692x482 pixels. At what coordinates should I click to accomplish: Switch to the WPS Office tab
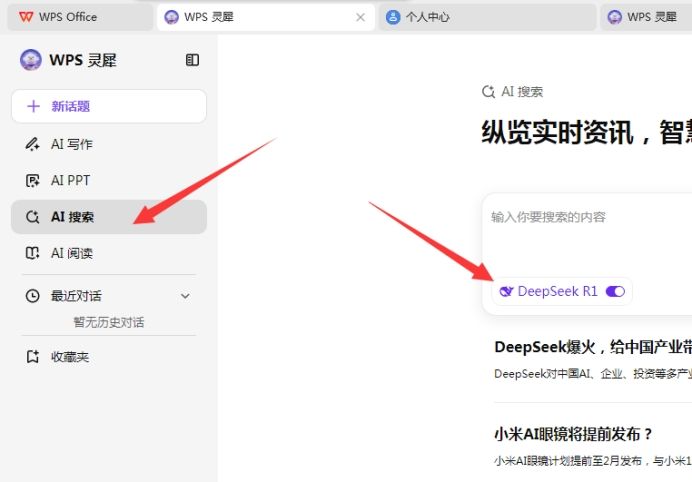[x=68, y=17]
